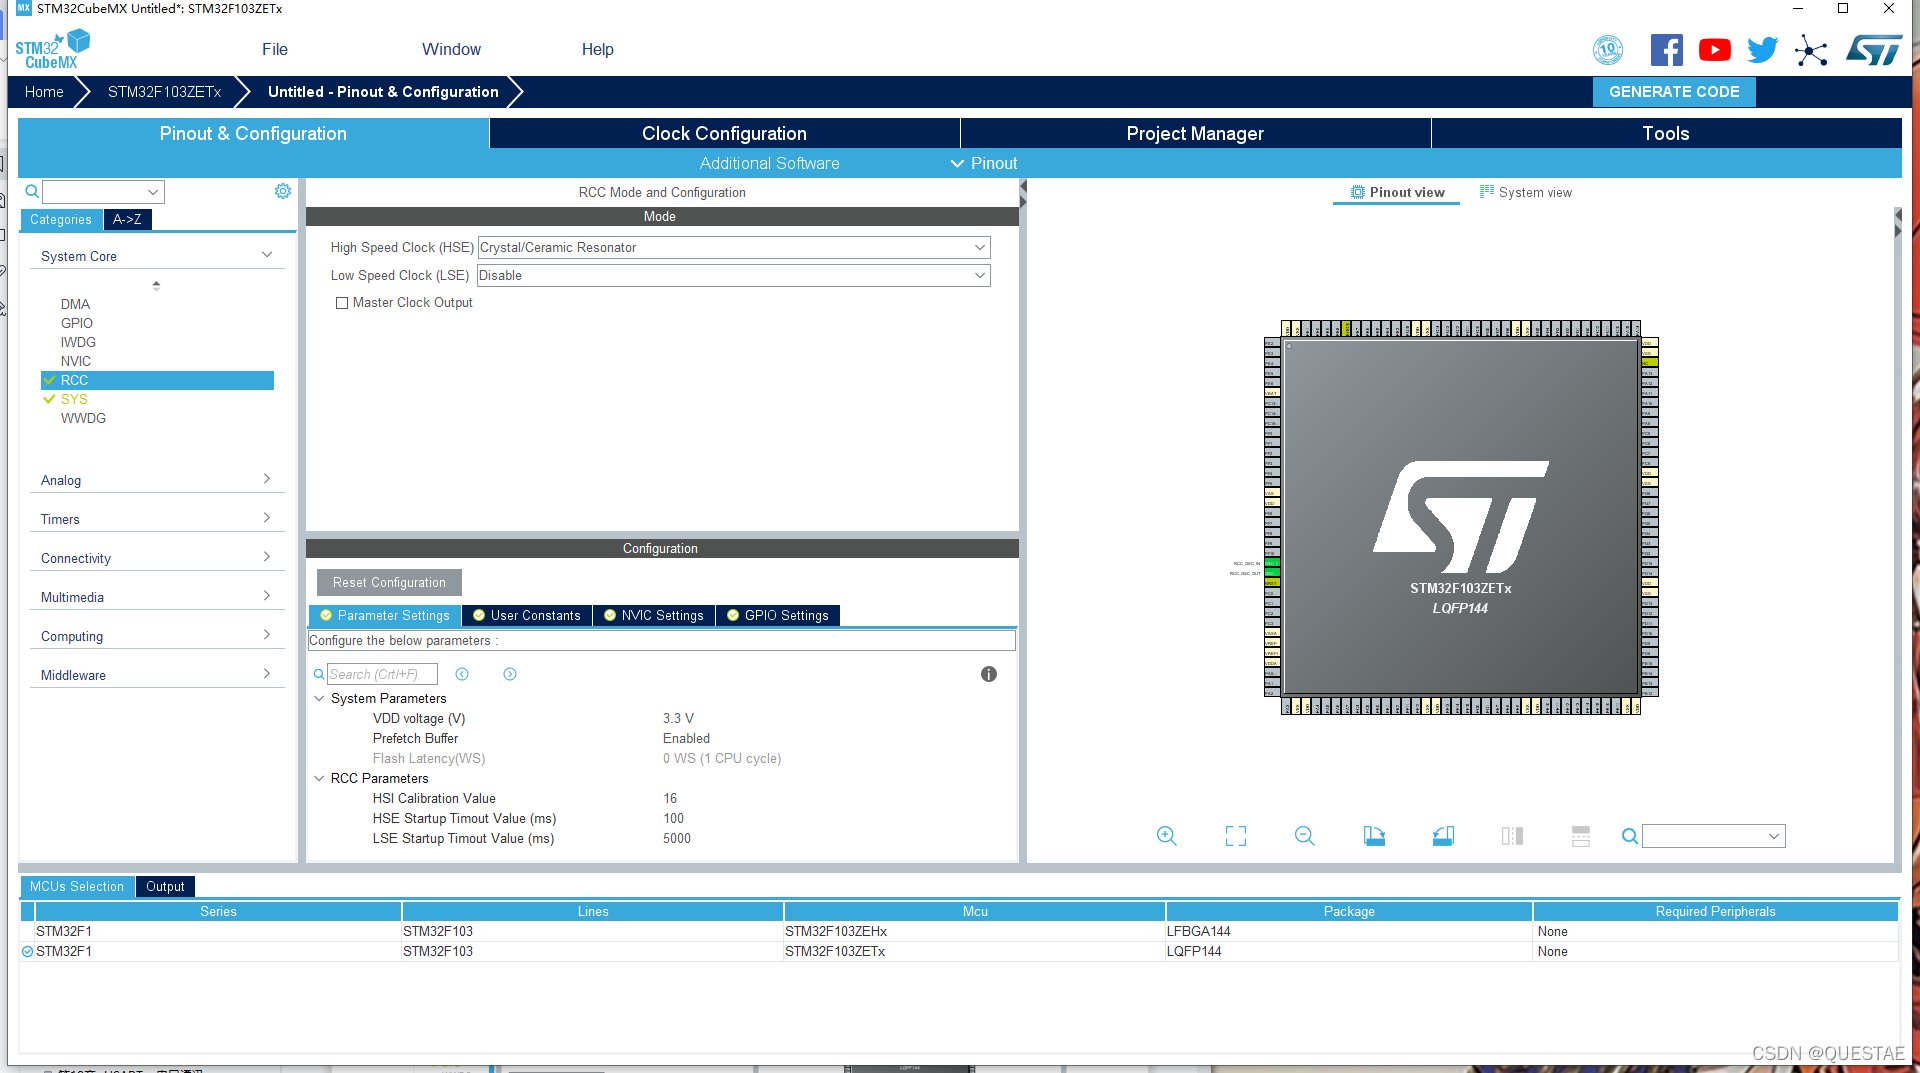The height and width of the screenshot is (1073, 1920).
Task: Open the Pinout dropdown menu
Action: point(984,163)
